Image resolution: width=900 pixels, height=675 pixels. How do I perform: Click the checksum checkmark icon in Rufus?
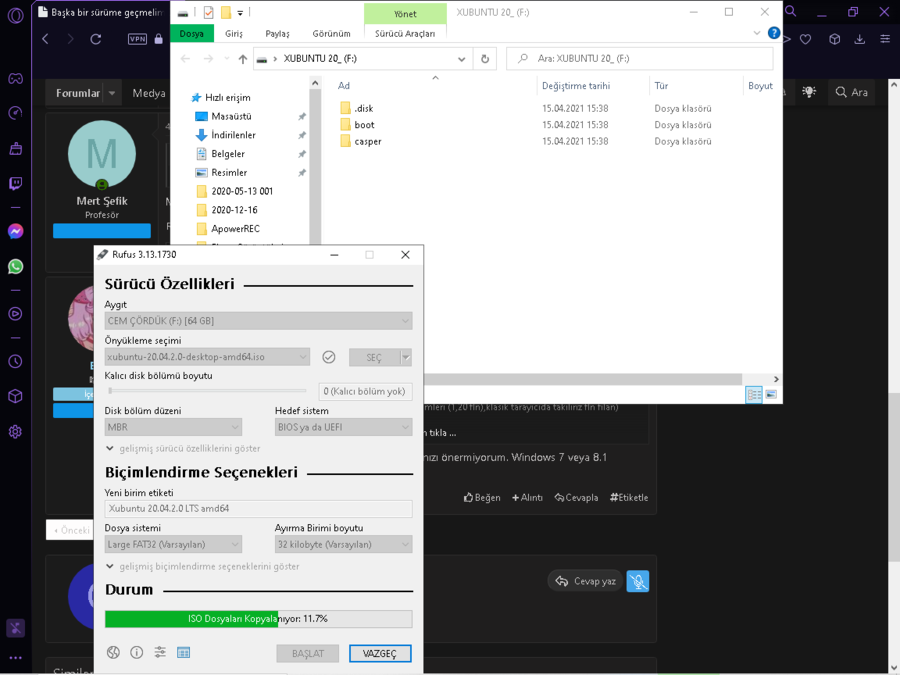pyautogui.click(x=329, y=357)
